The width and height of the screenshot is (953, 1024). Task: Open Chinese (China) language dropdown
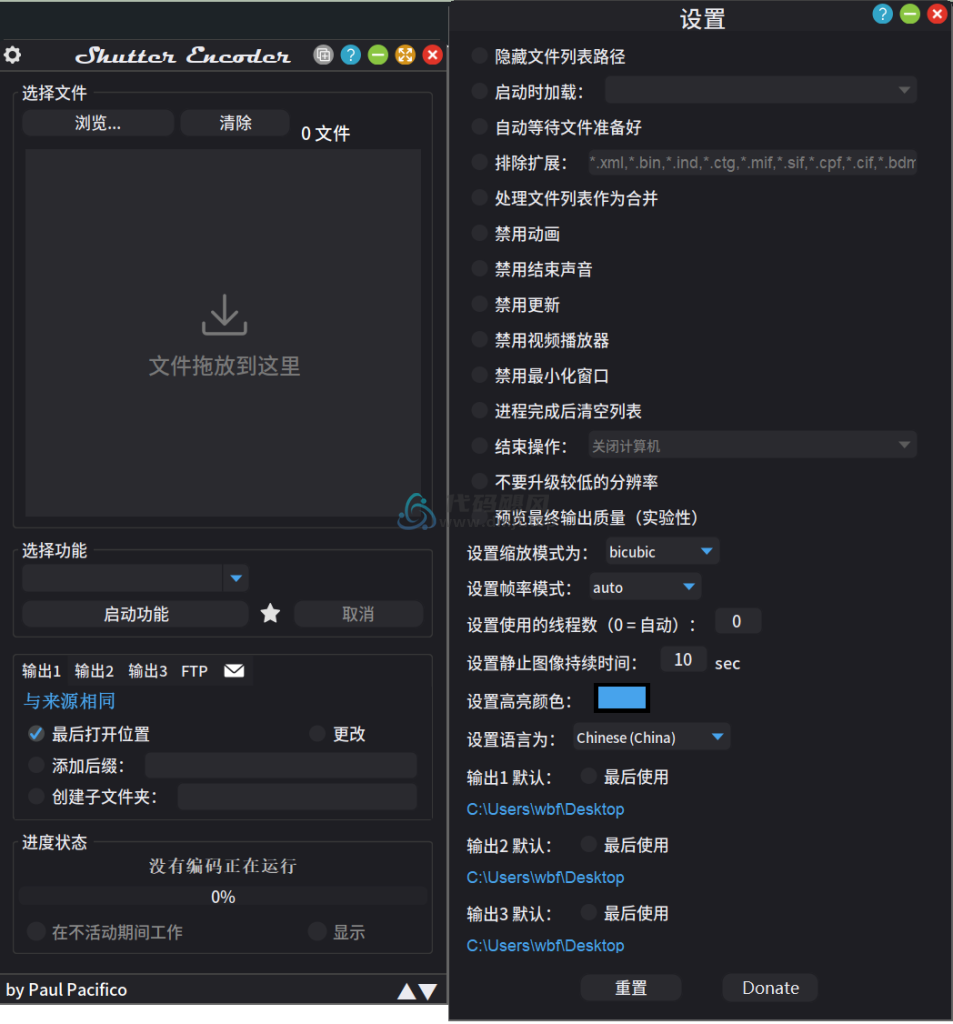pos(652,737)
